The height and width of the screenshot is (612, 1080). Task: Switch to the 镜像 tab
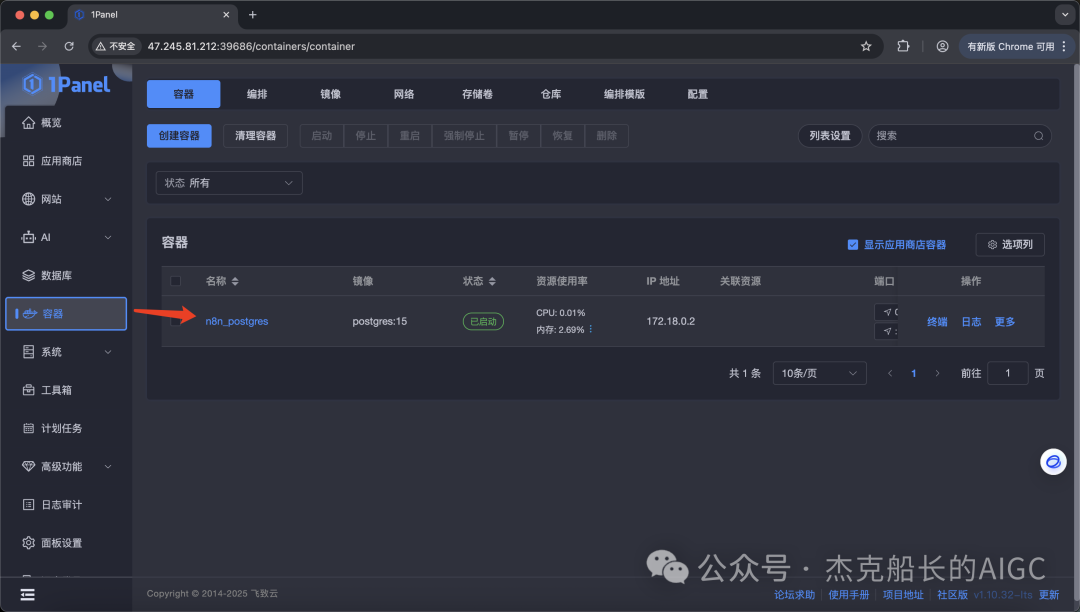coord(331,94)
